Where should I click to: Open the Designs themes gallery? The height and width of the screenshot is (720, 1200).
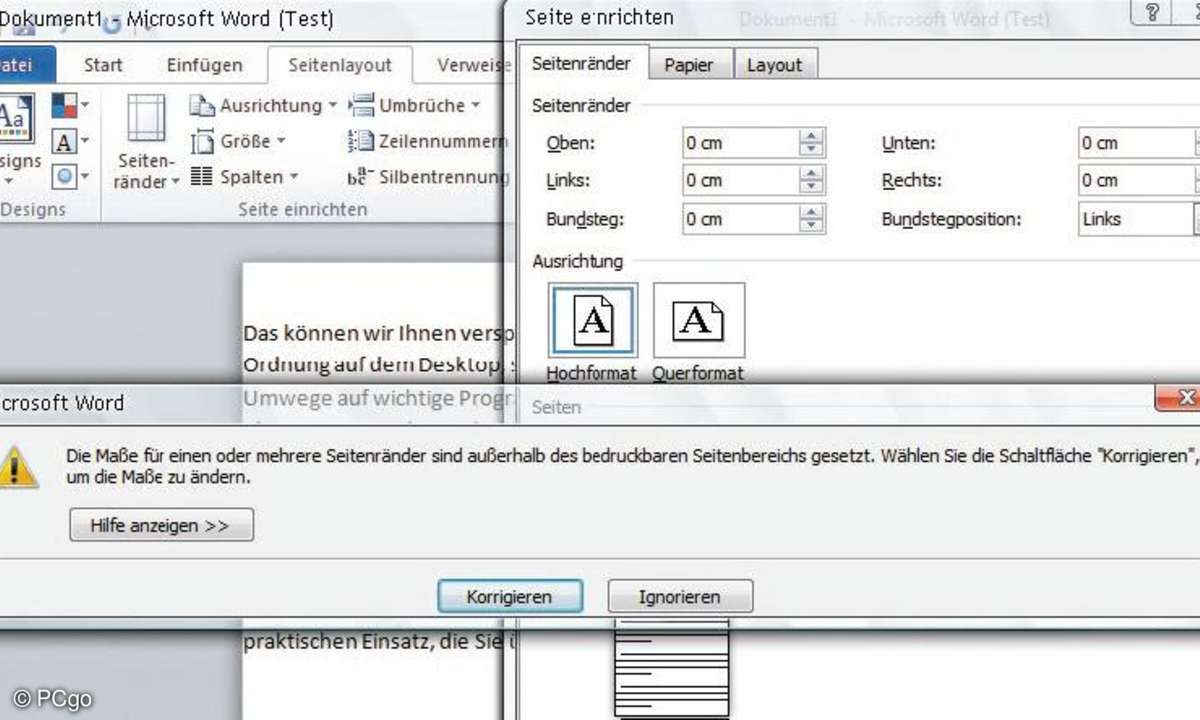(18, 140)
